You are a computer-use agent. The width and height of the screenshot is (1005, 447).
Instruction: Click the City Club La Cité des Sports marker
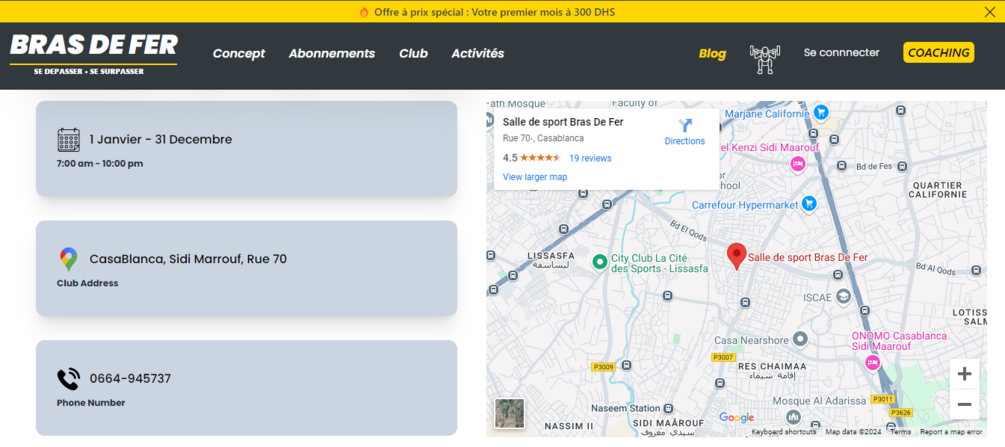600,262
